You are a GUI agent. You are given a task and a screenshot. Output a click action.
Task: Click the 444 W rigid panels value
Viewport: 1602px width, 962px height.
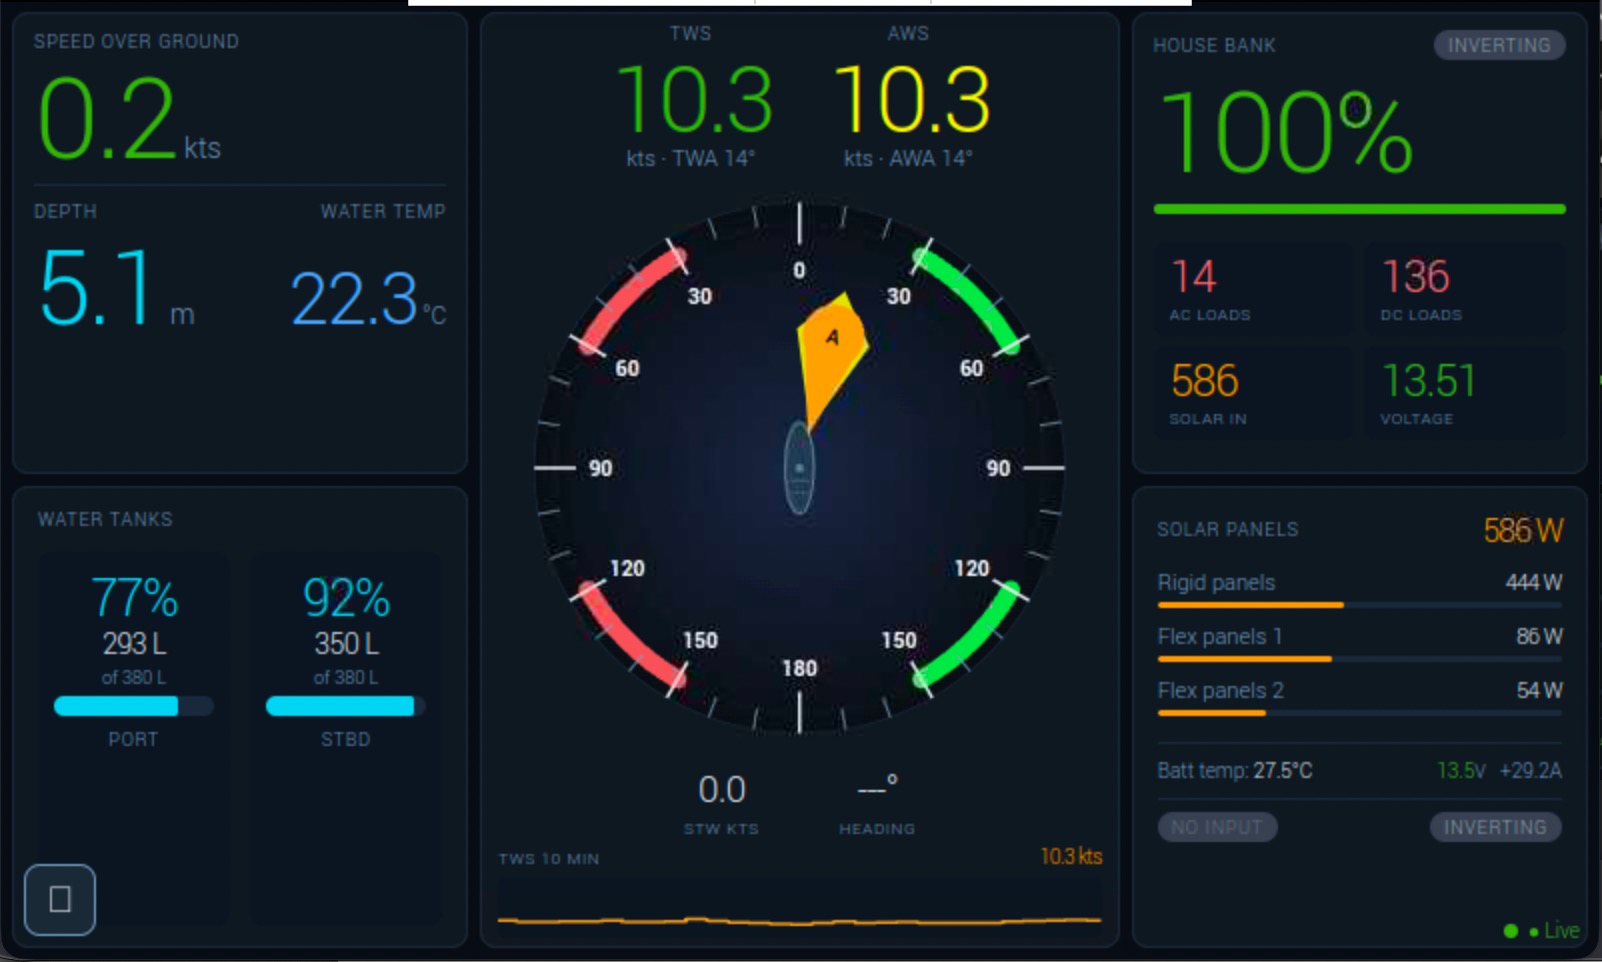coord(1534,582)
